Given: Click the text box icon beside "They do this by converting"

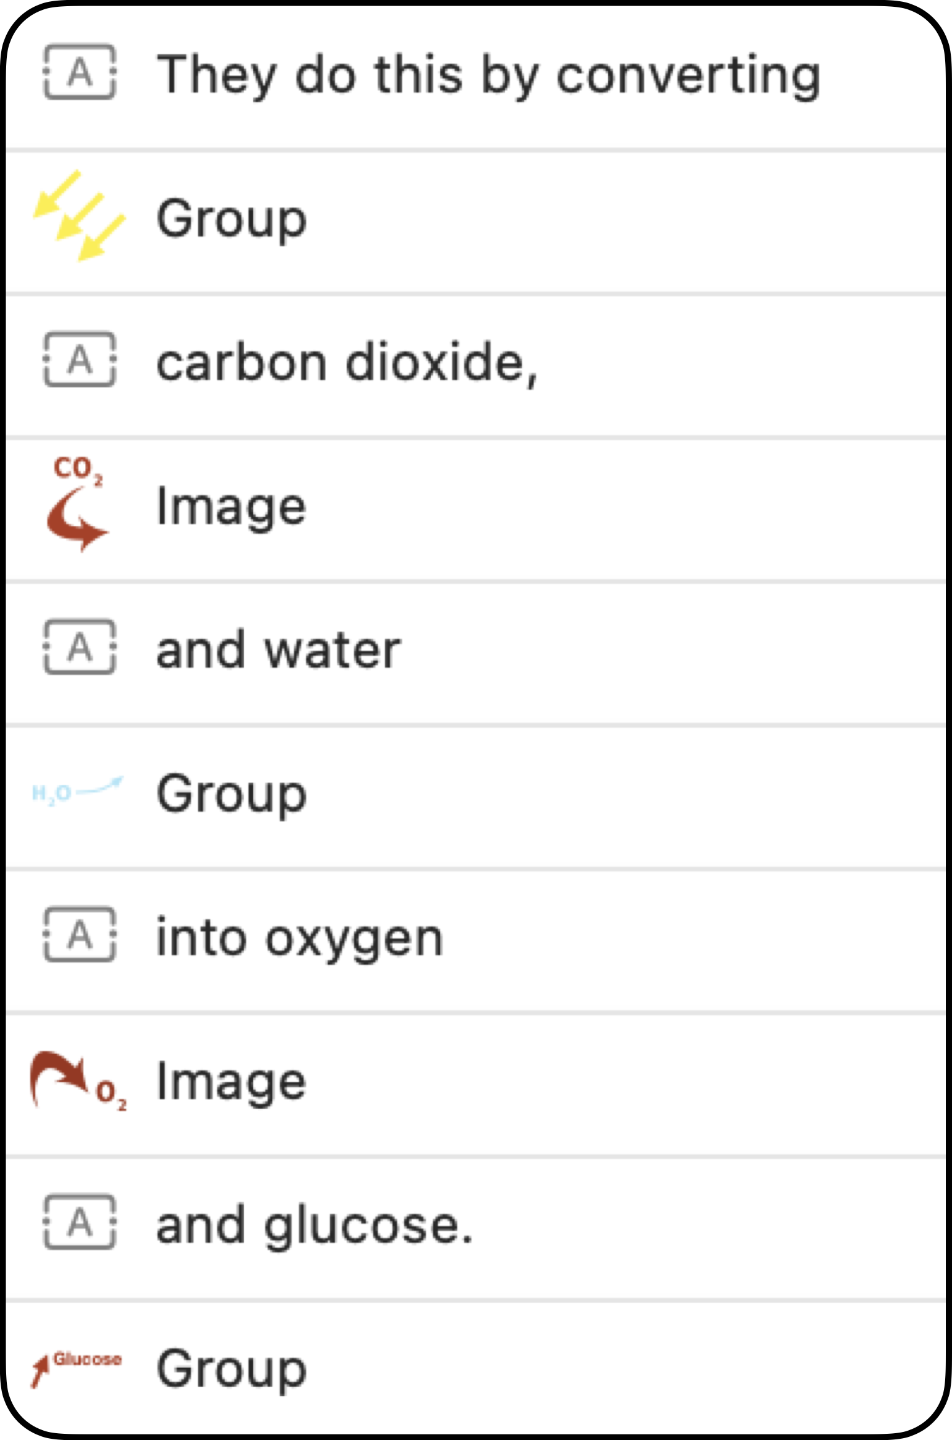Looking at the screenshot, I should coord(79,73).
